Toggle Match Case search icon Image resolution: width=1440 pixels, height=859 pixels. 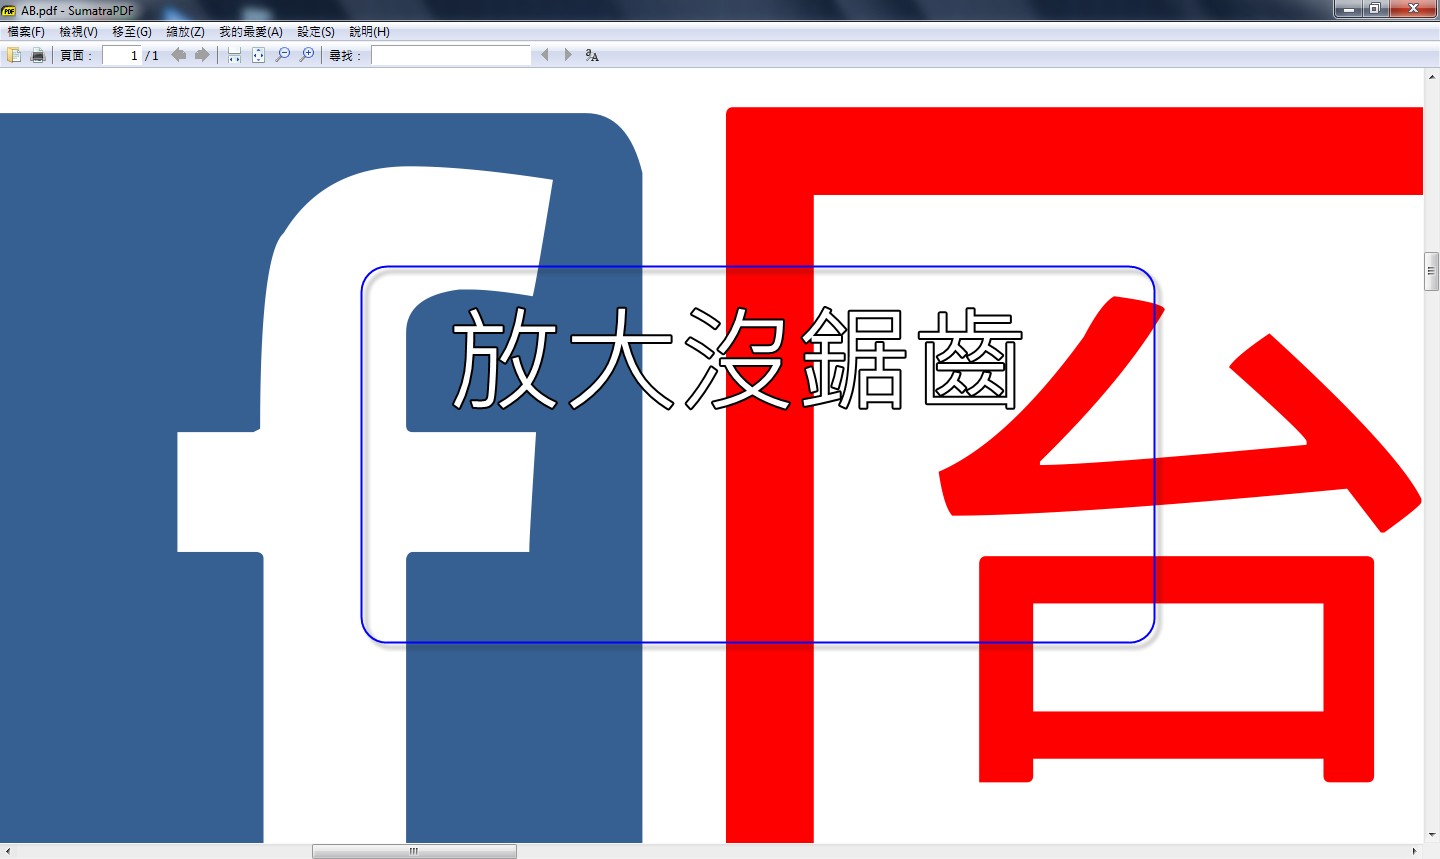pos(592,55)
